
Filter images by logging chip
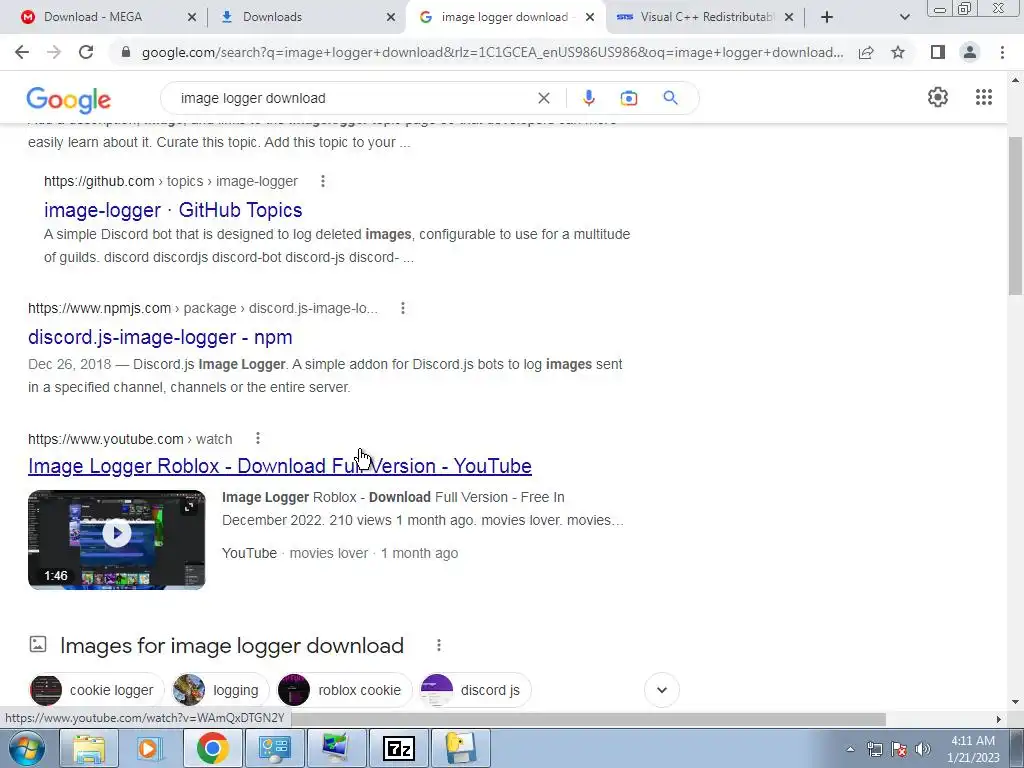point(220,690)
